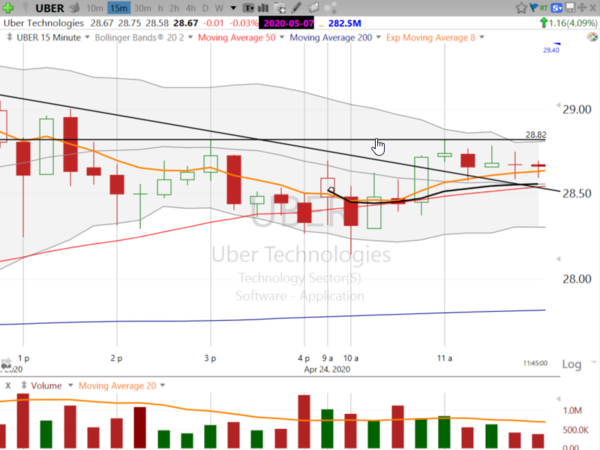Image resolution: width=600 pixels, height=450 pixels.
Task: Click the save layout disk icon
Action: pos(570,8)
